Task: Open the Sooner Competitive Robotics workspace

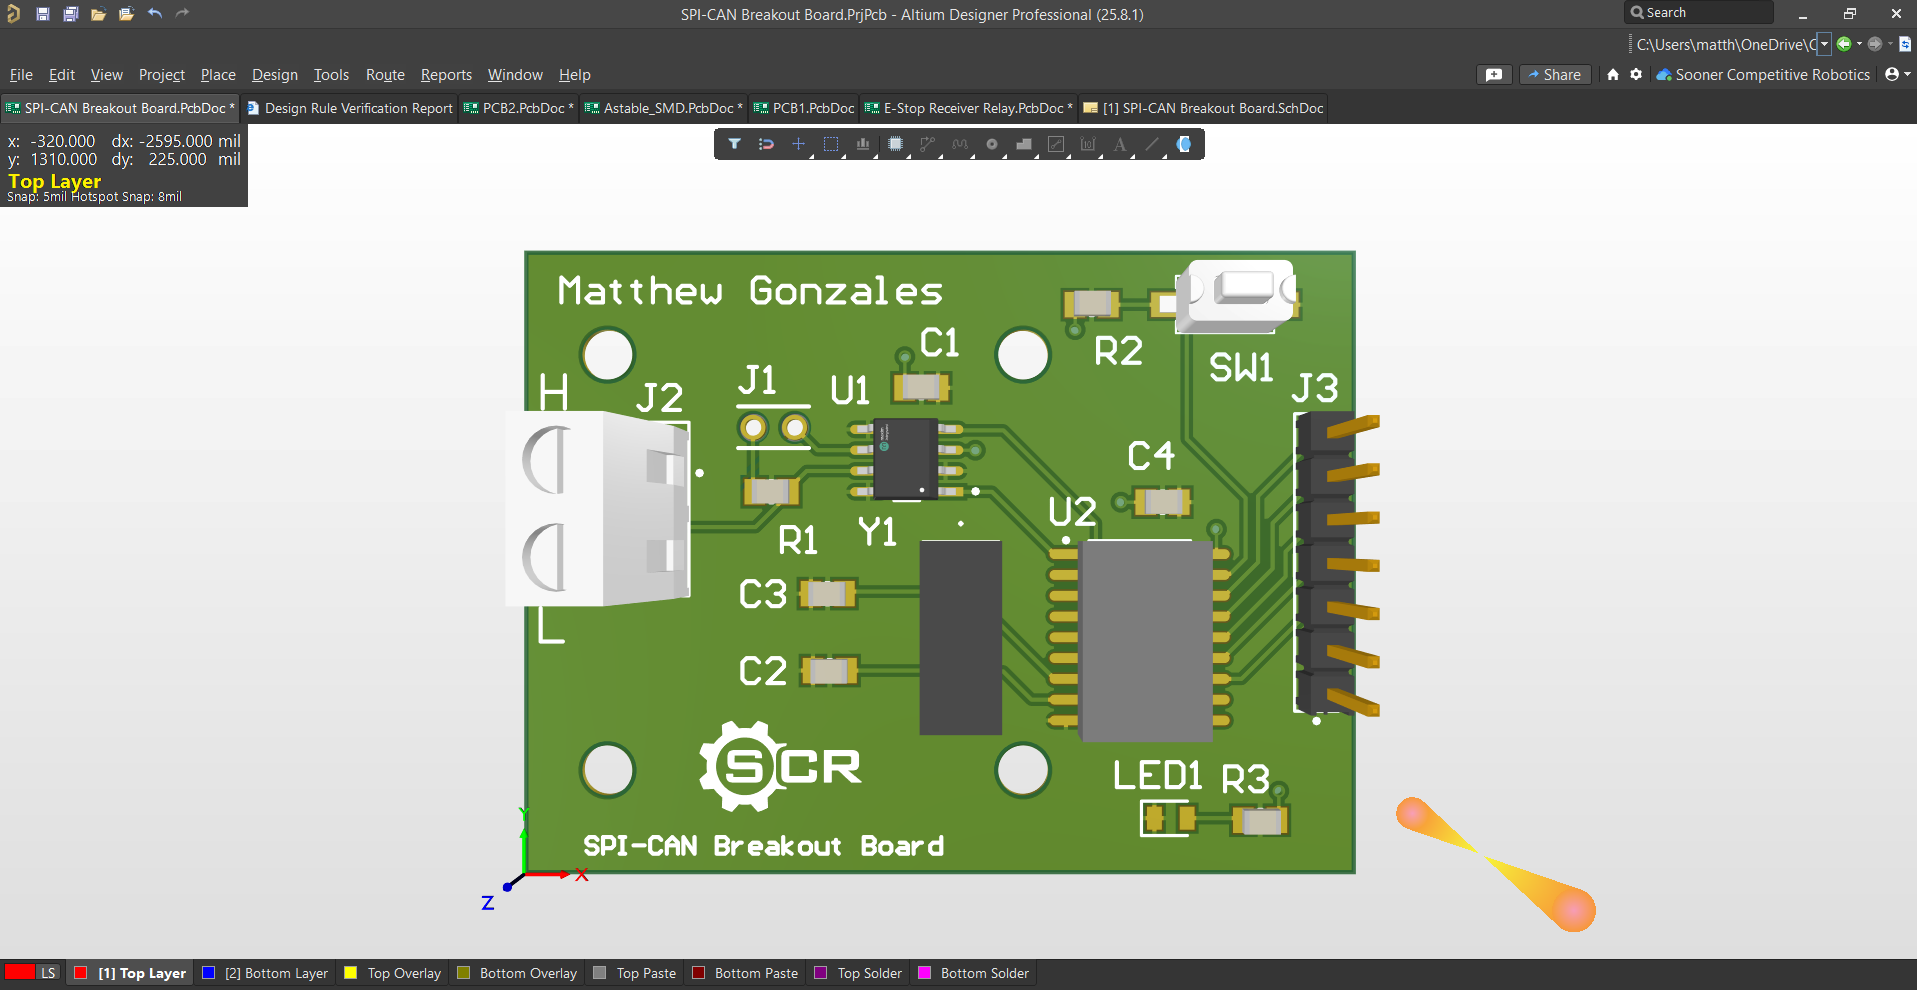Action: point(1763,75)
